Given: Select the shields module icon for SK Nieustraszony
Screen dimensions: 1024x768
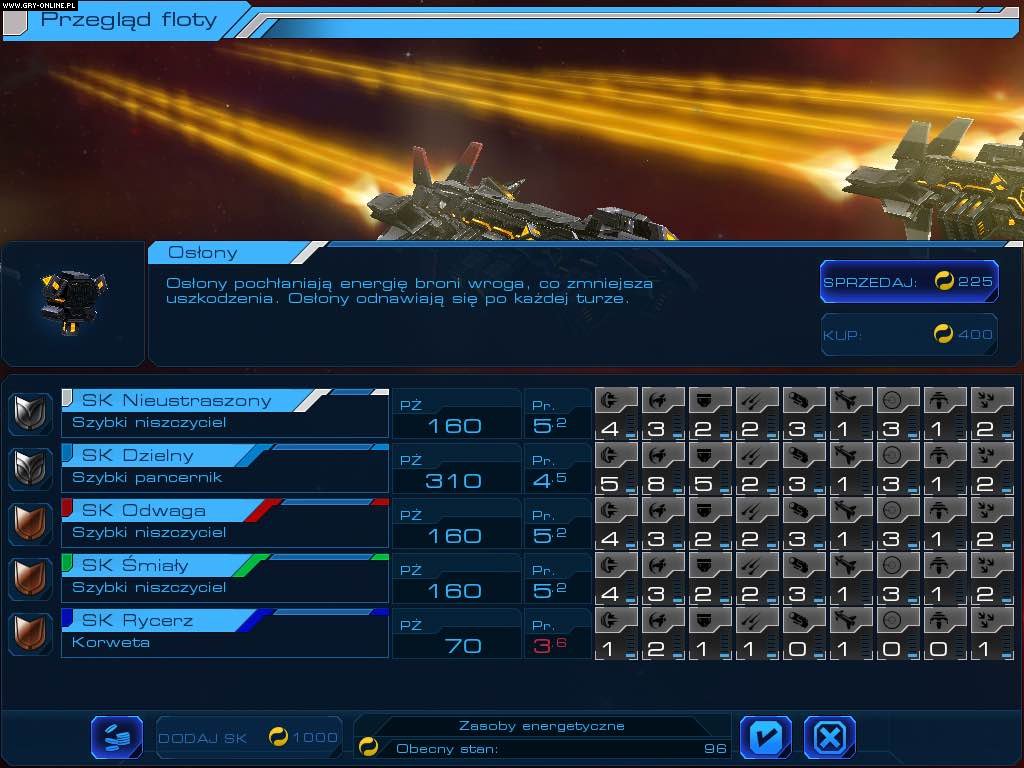Looking at the screenshot, I should click(663, 400).
